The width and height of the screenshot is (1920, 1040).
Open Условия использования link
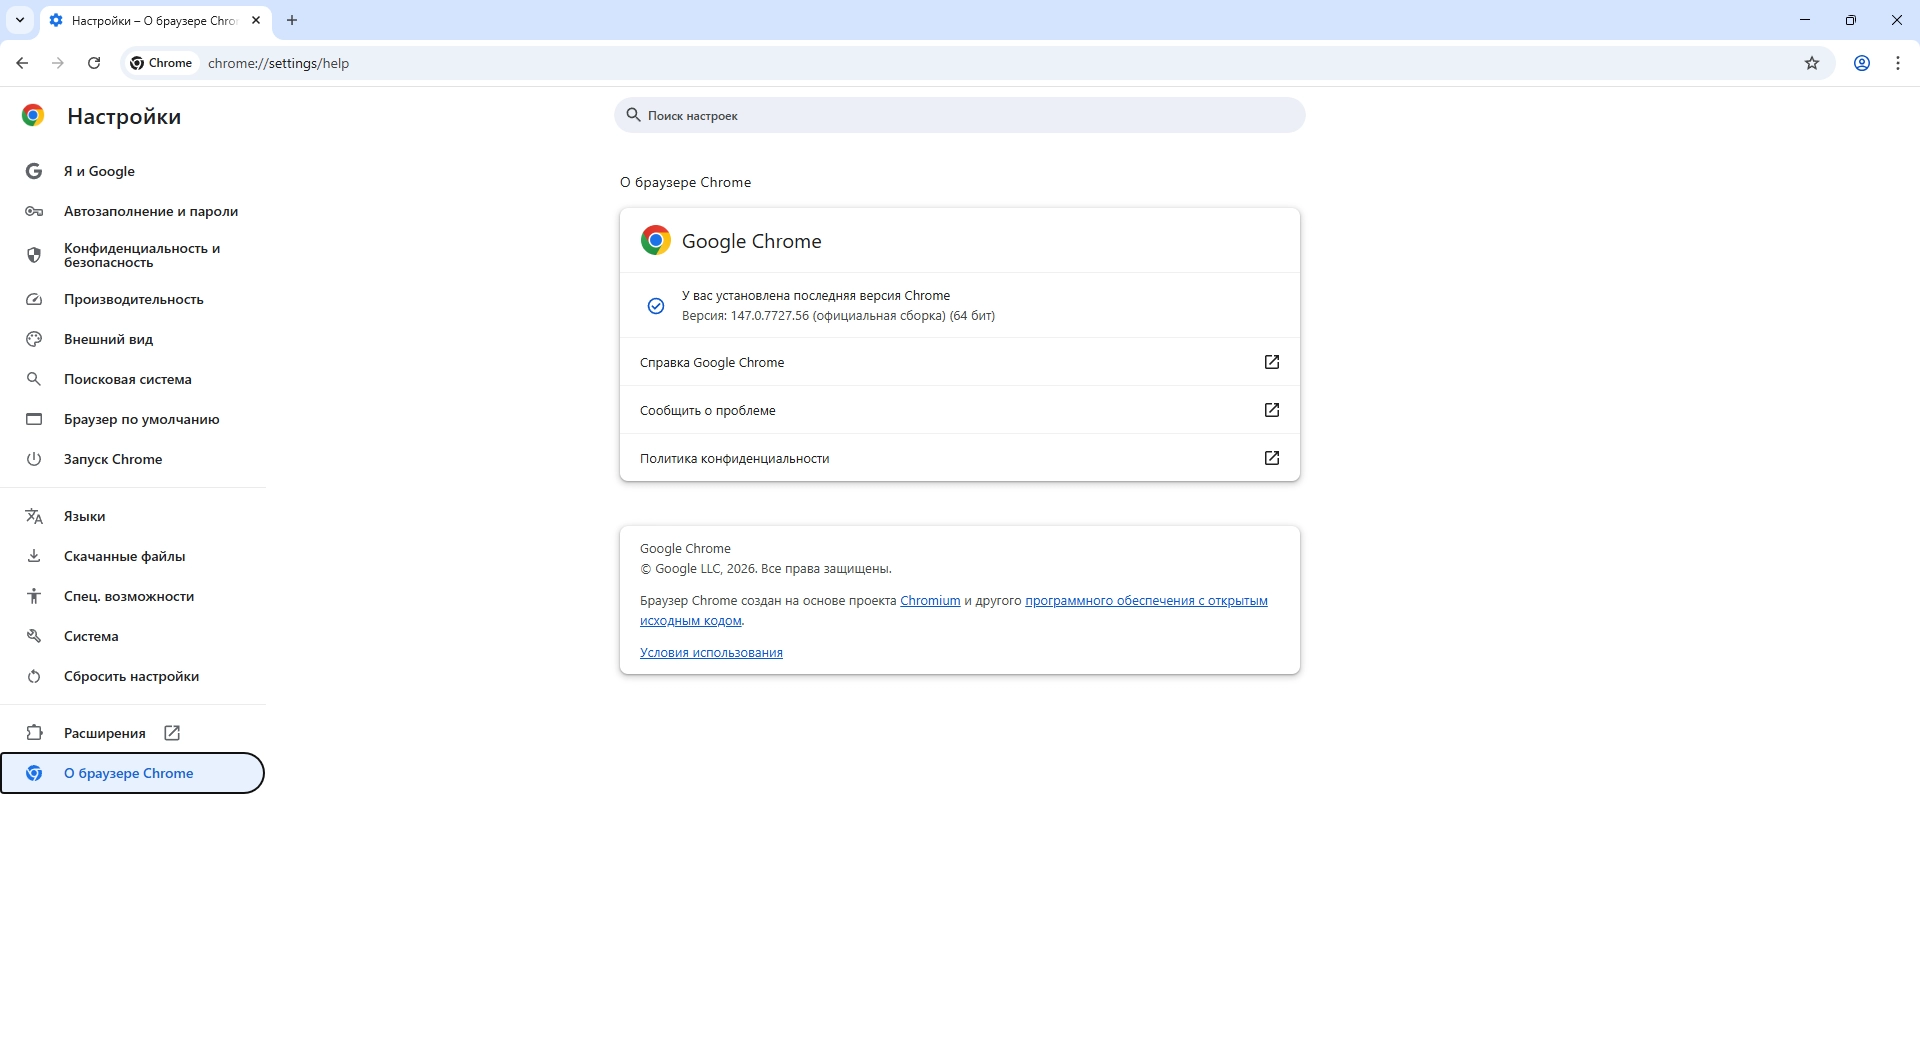711,653
